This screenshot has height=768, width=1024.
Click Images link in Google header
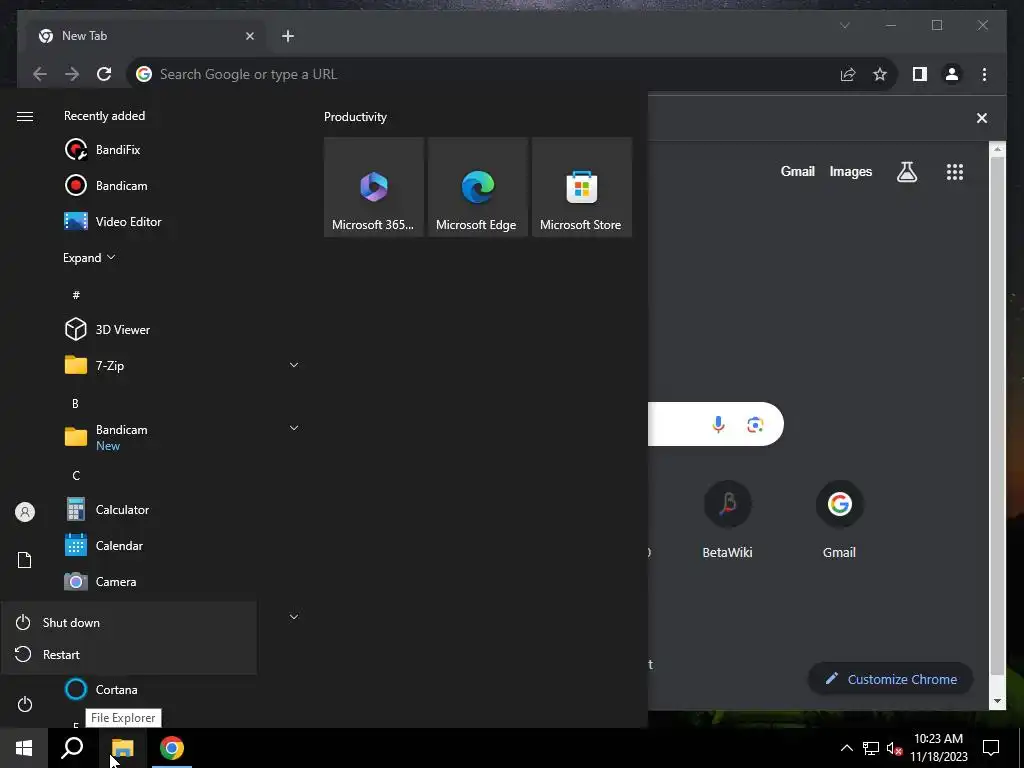coord(850,171)
